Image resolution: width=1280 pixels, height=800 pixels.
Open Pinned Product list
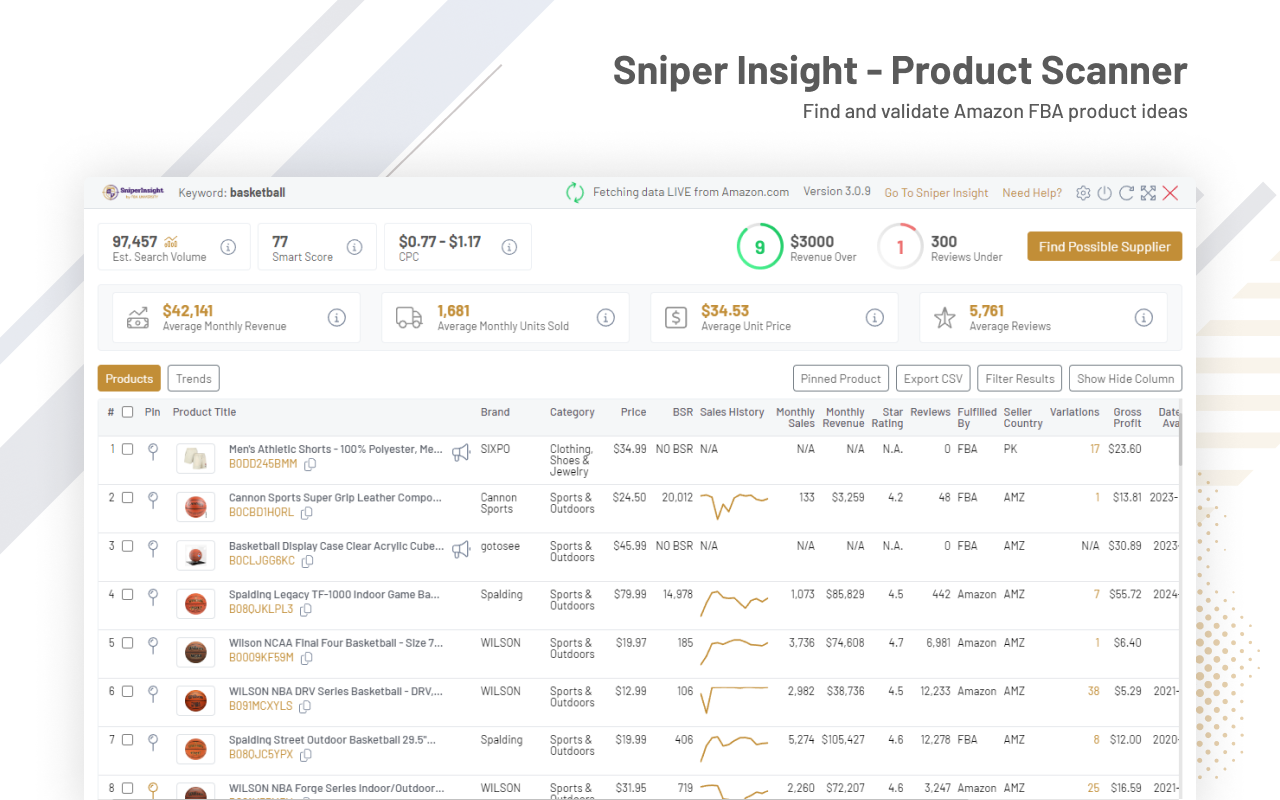tap(841, 378)
